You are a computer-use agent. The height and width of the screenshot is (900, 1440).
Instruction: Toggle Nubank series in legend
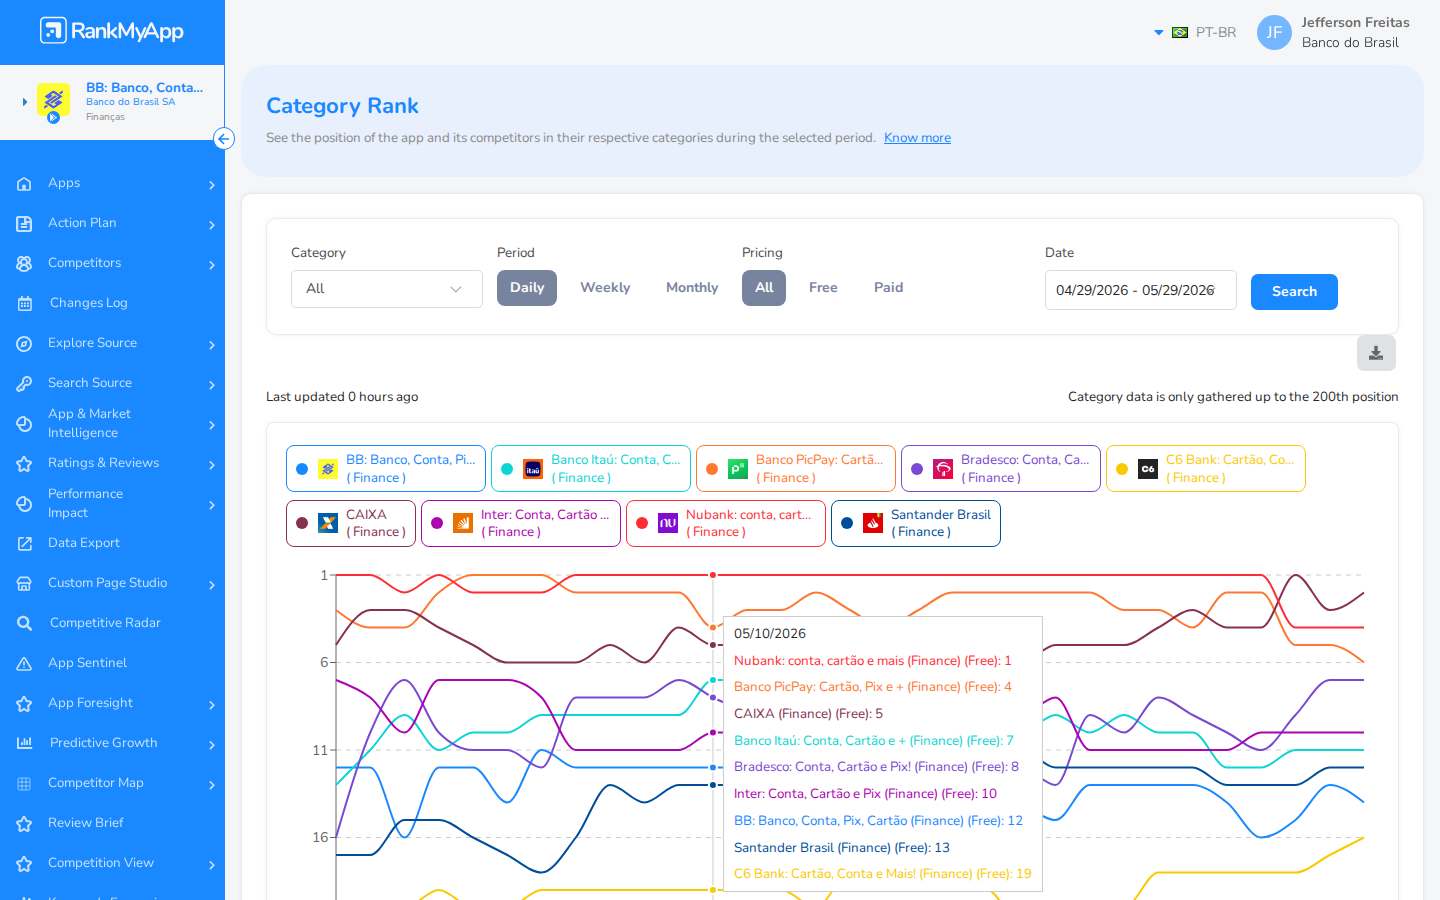click(726, 523)
